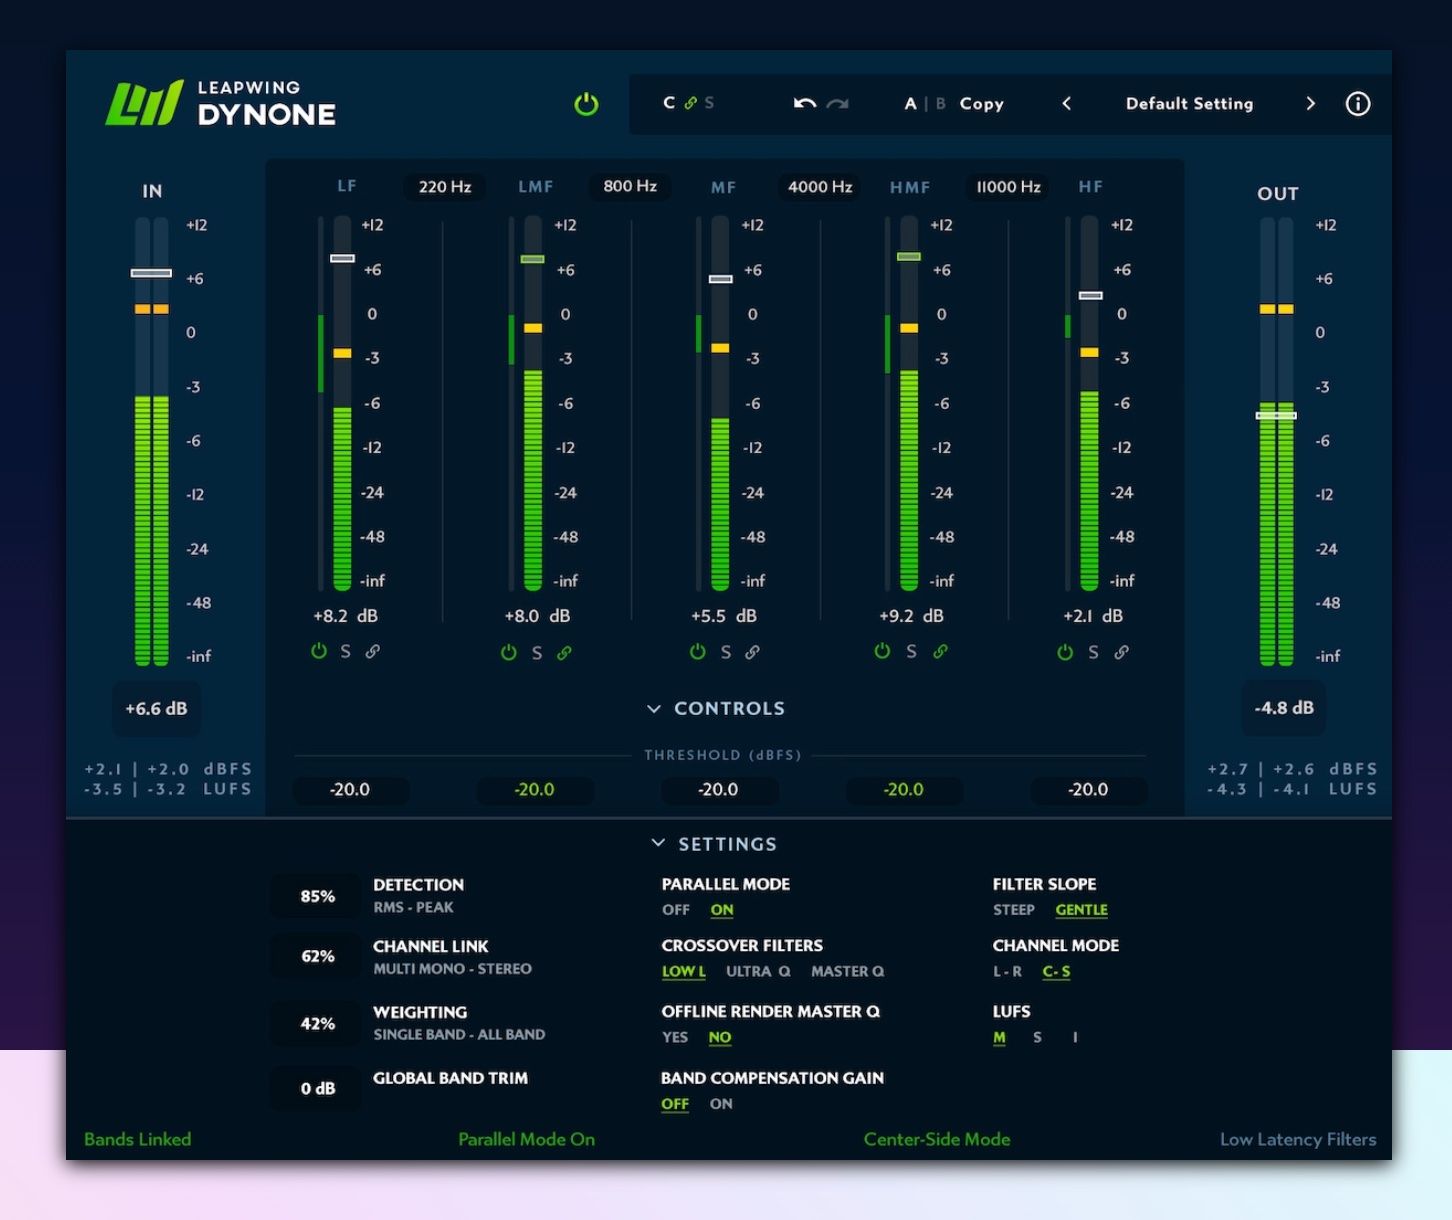Select MASTER Q crossover filter
The height and width of the screenshot is (1220, 1452).
coord(847,971)
